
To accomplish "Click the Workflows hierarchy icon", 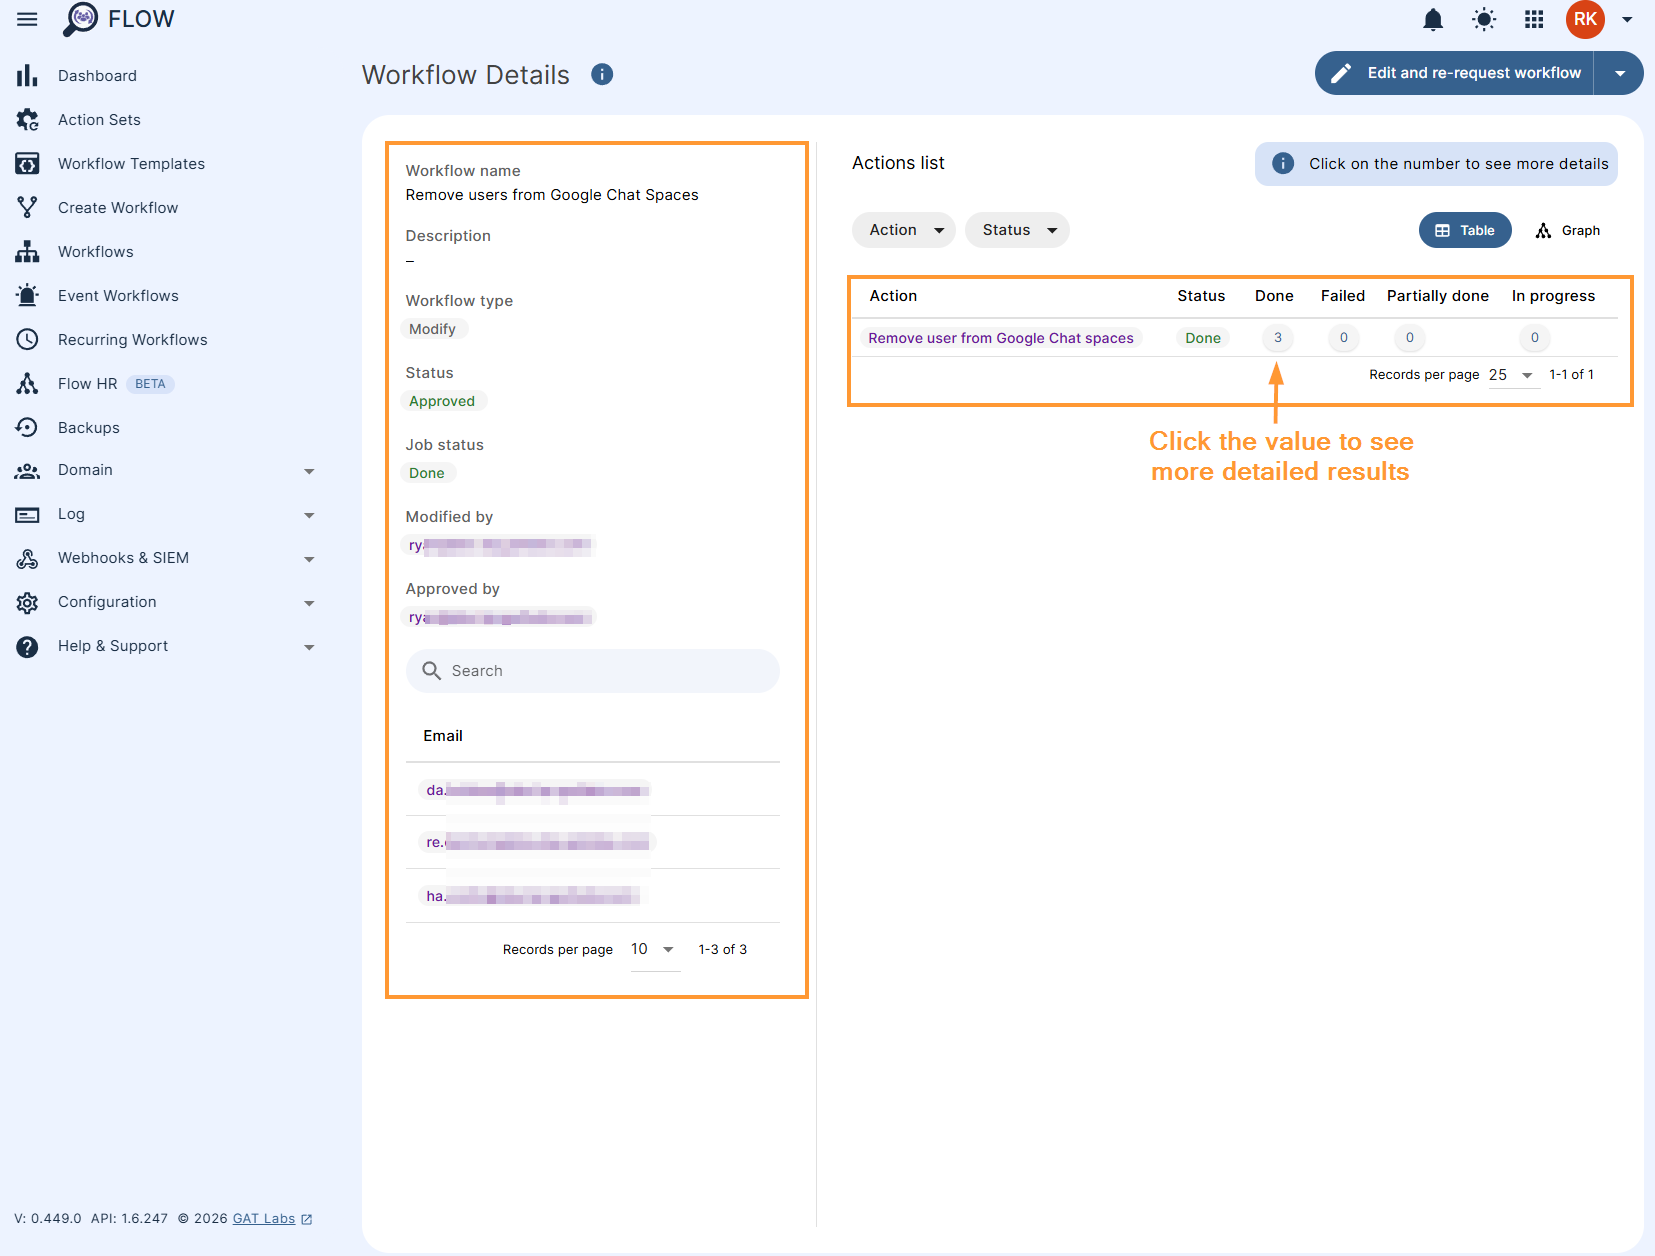I will pos(27,252).
